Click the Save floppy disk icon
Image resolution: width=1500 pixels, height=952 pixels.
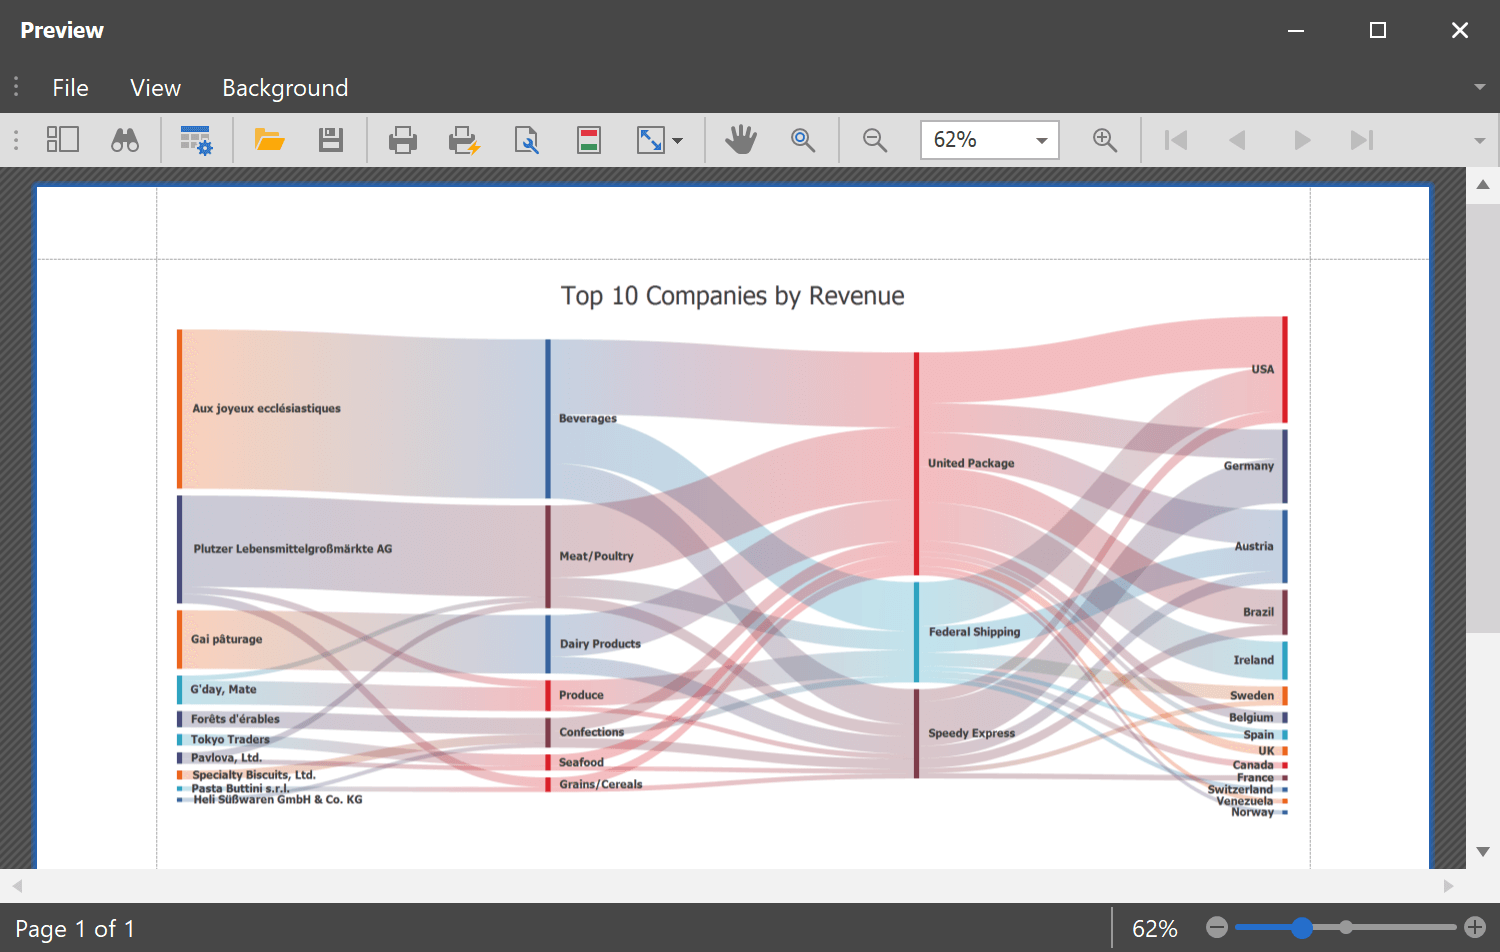point(331,140)
